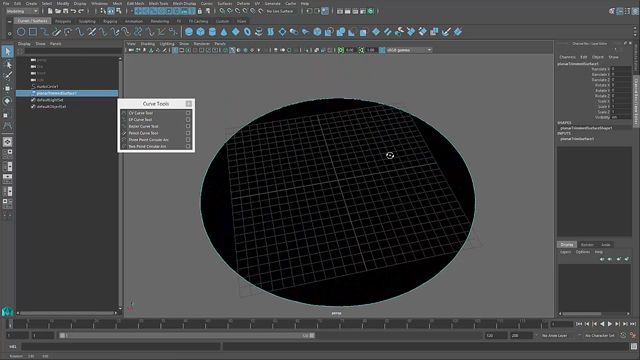The height and width of the screenshot is (360, 640).
Task: Create a NURBS cylinder from the shelf
Action: (212, 31)
